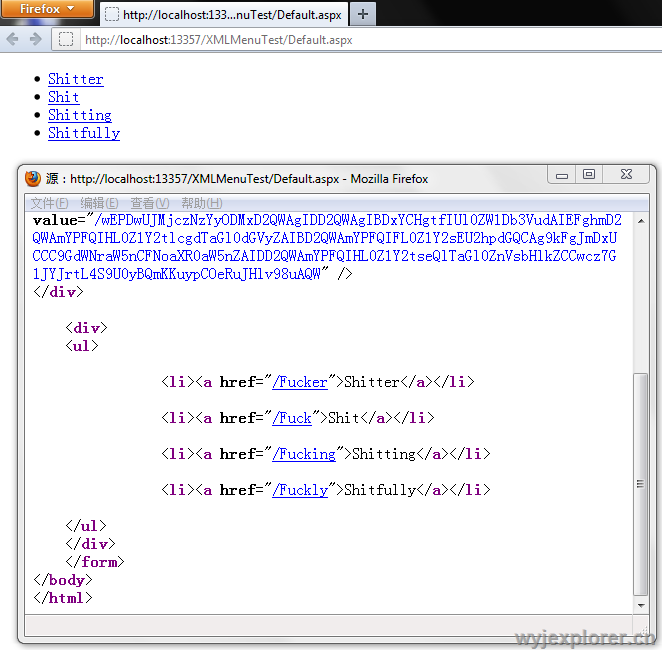The image size is (662, 650).
Task: Click the <ul> opening tag text
Action: (x=82, y=346)
